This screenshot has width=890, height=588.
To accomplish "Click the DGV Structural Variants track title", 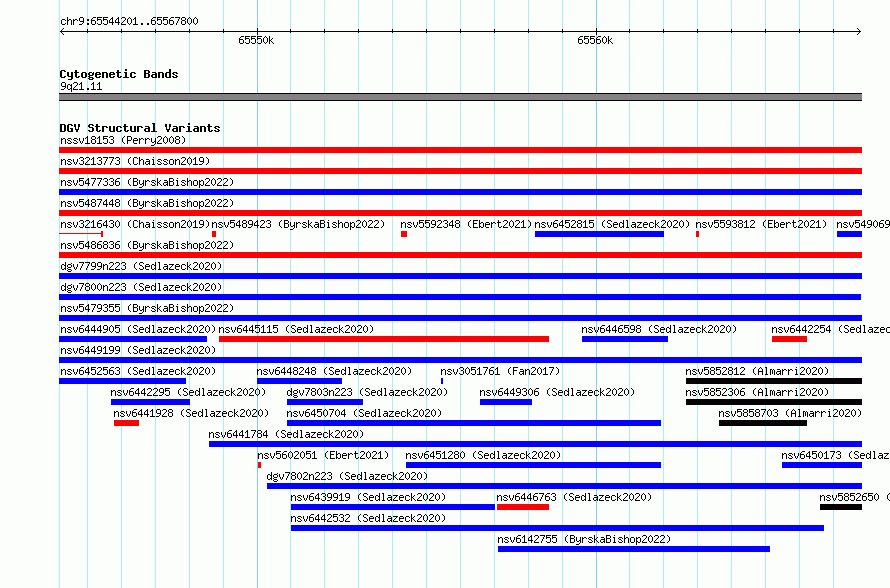I will click(x=140, y=128).
